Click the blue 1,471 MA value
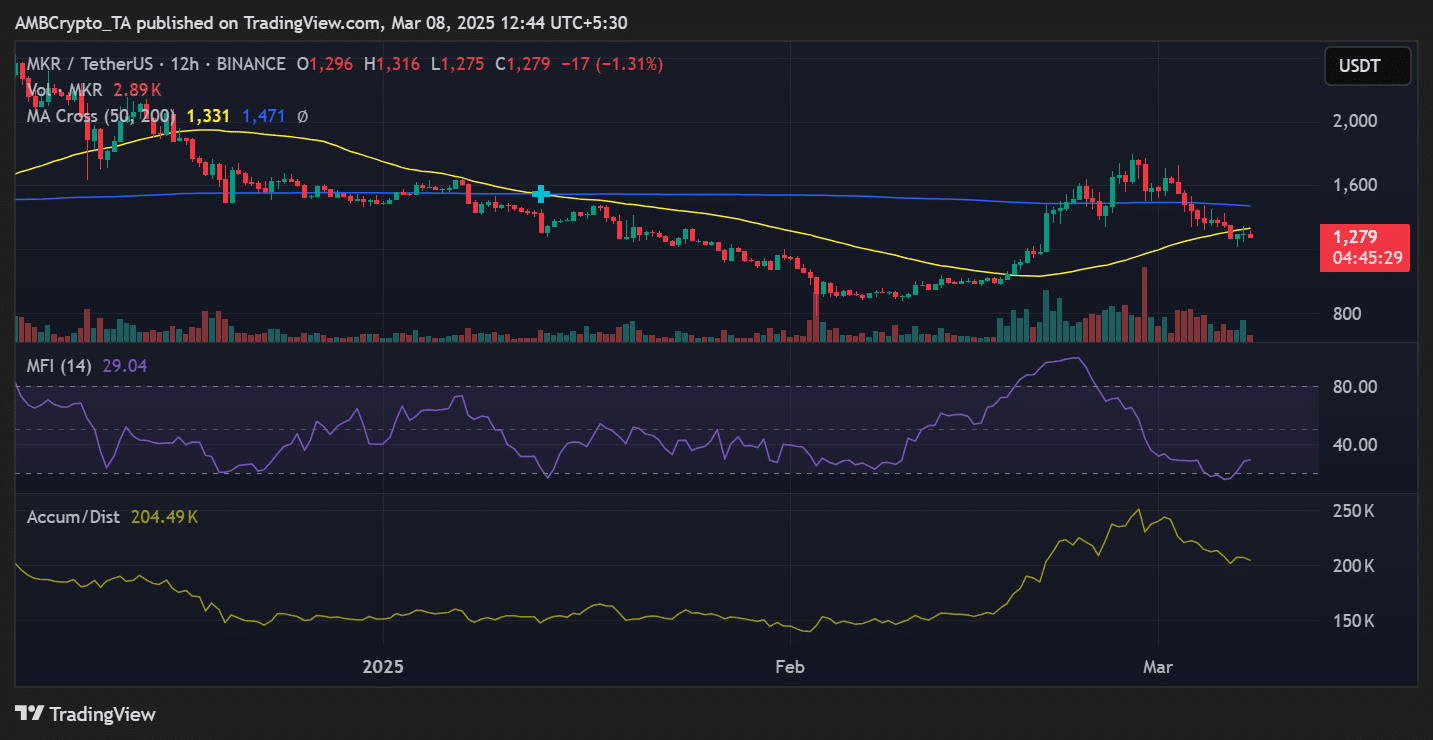Image resolution: width=1433 pixels, height=740 pixels. click(x=263, y=116)
